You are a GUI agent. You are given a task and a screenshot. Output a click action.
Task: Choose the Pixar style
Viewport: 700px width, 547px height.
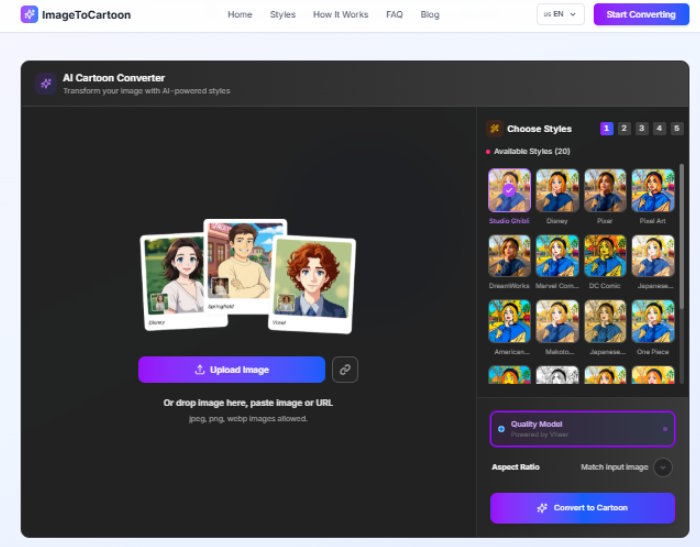605,189
